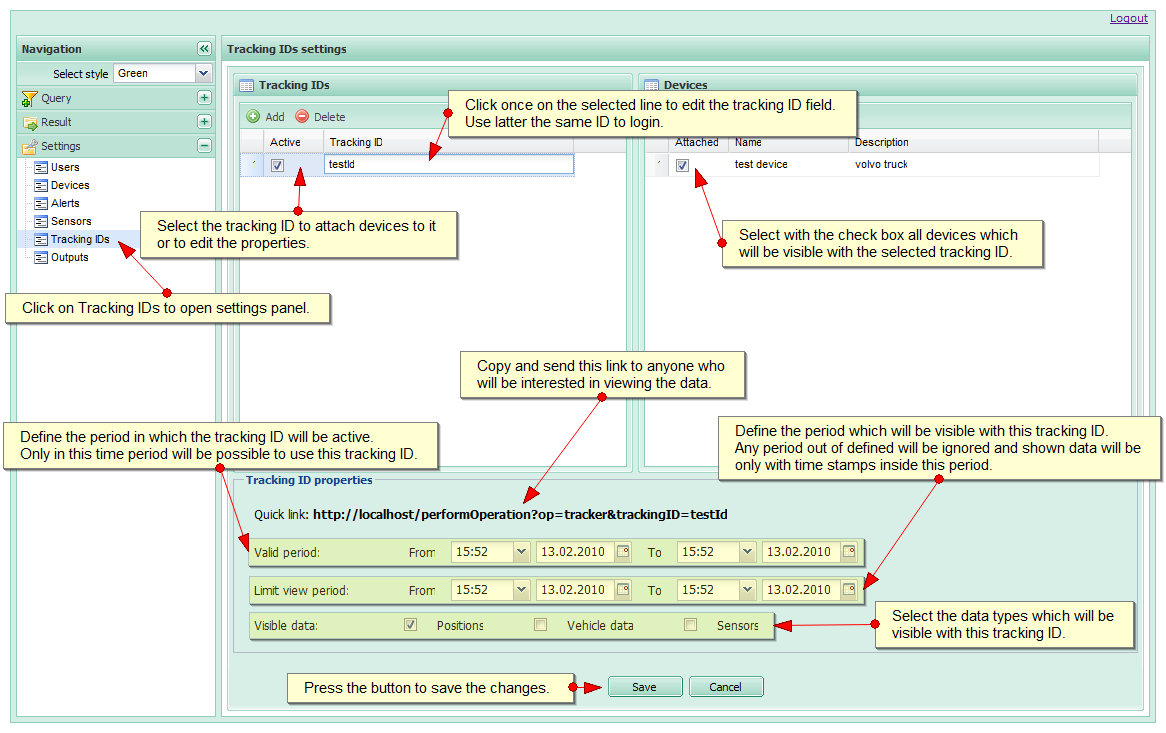1166x733 pixels.
Task: Click the Description column header
Action: 973,142
